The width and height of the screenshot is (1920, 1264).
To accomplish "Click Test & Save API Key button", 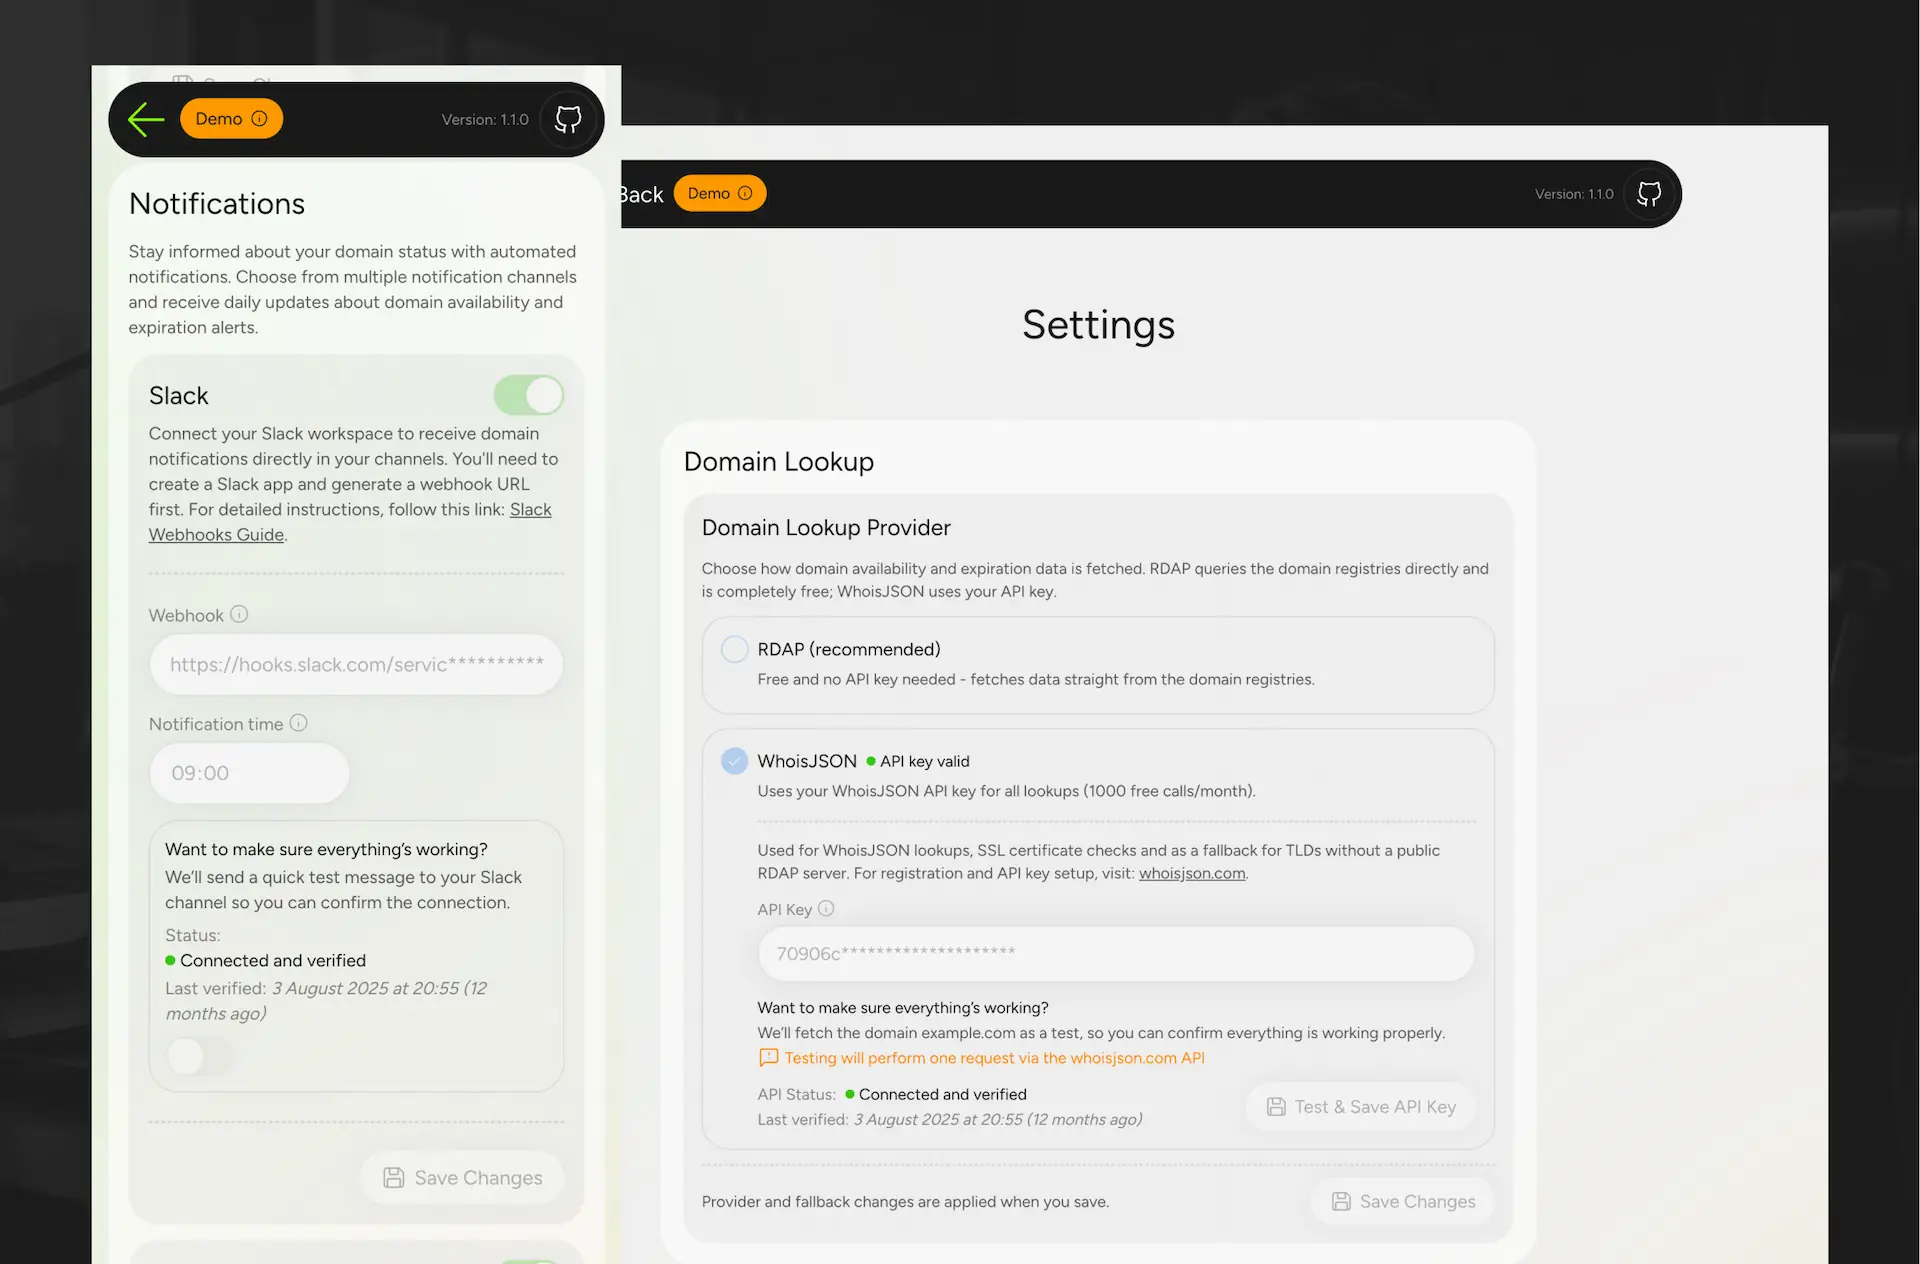I will (1361, 1107).
